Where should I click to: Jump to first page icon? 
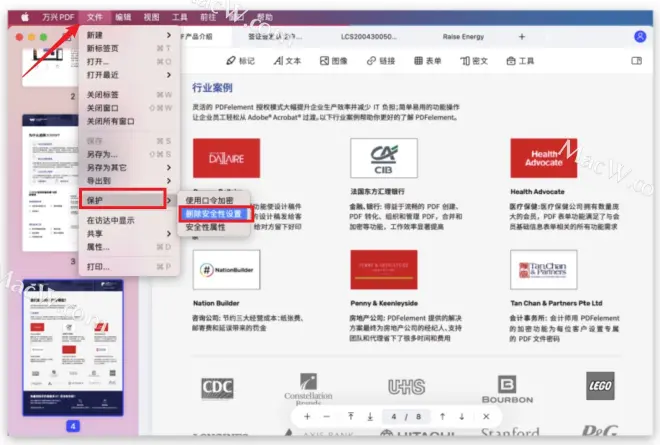point(351,416)
